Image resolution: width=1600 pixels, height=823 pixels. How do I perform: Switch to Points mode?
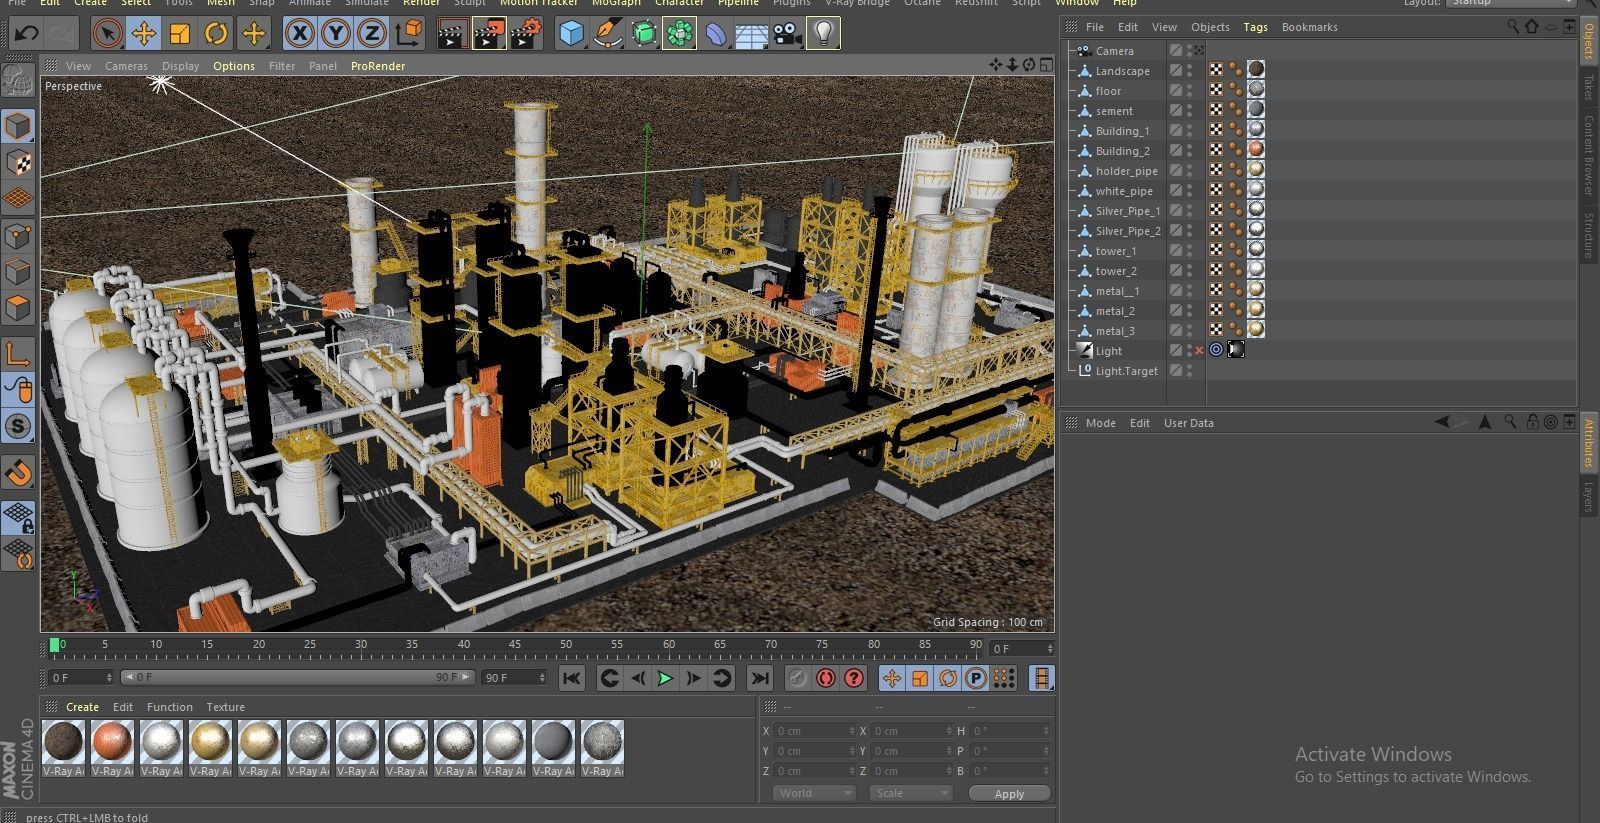(x=18, y=236)
